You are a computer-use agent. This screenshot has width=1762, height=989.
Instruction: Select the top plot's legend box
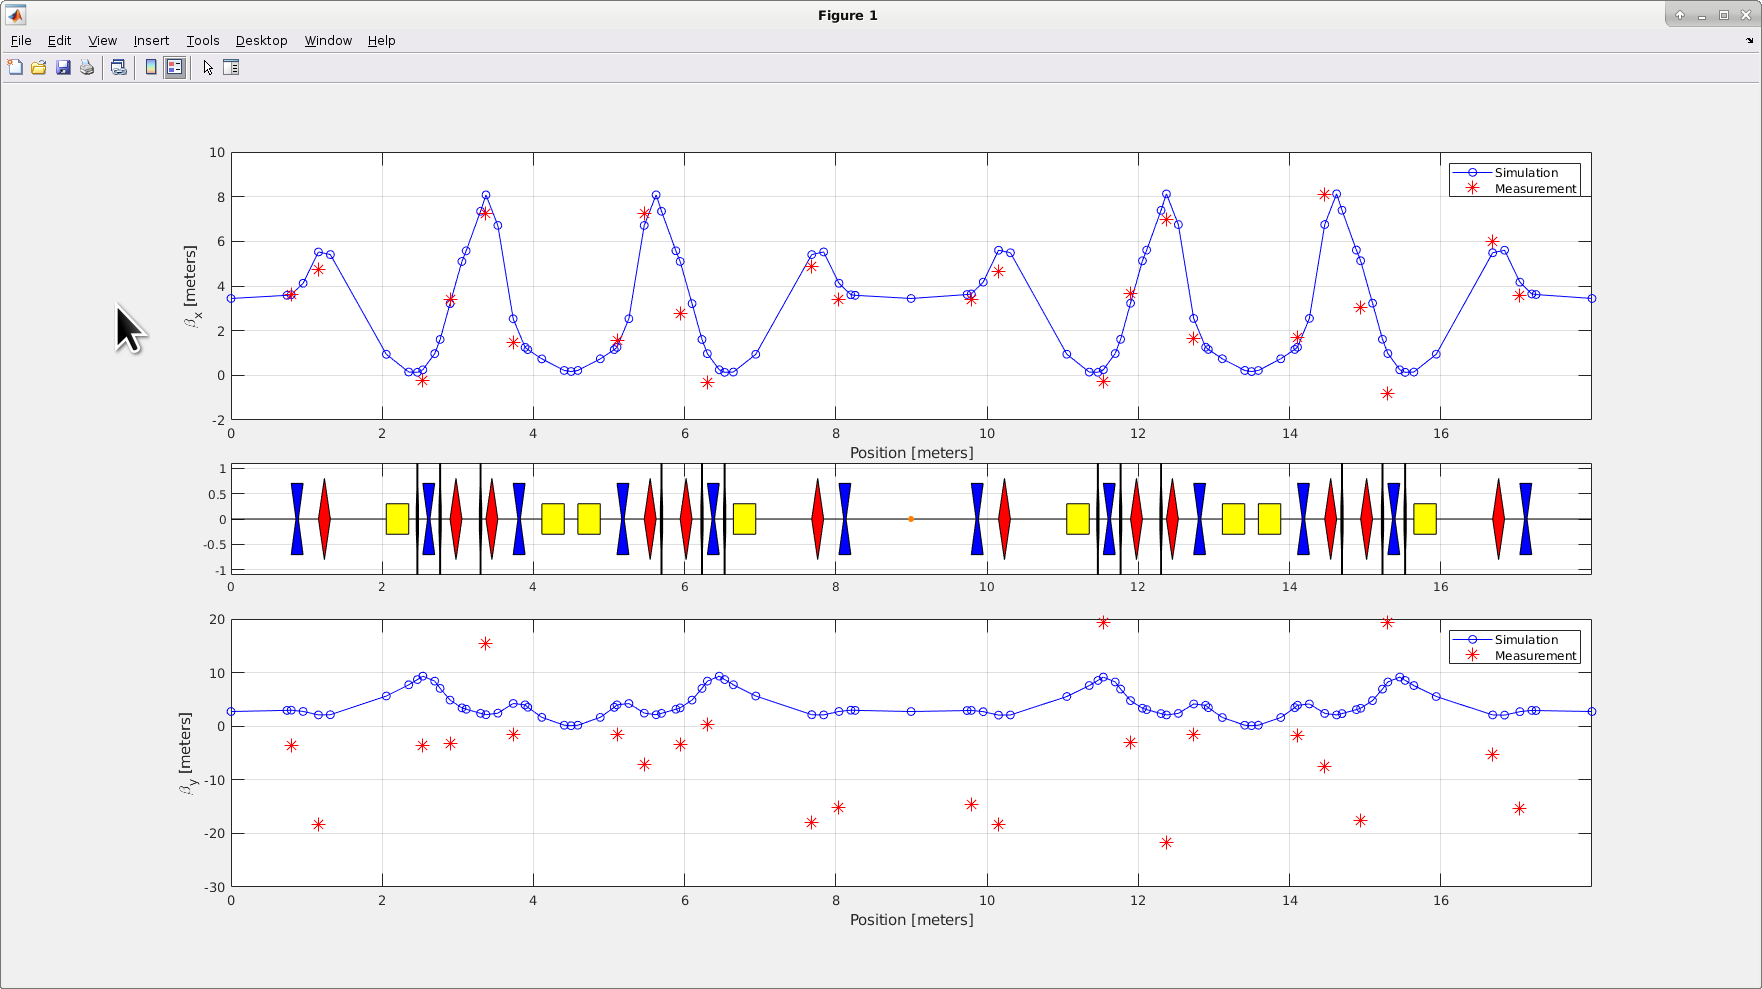tap(1514, 180)
